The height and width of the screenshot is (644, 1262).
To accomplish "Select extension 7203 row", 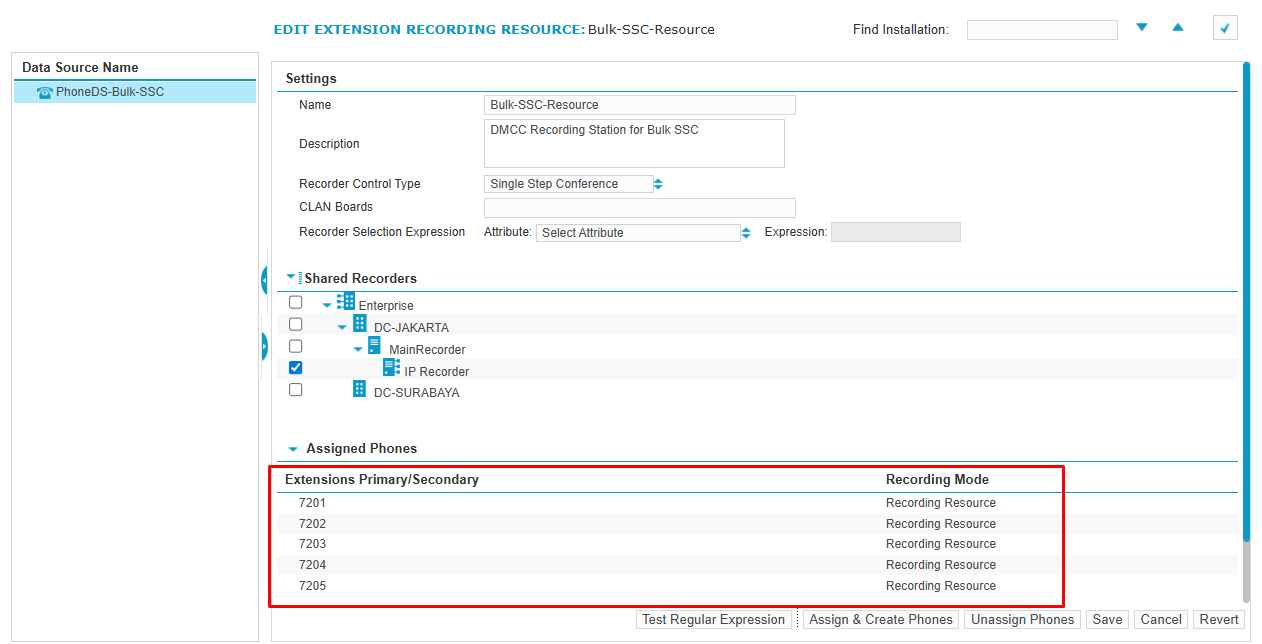I will coord(312,544).
